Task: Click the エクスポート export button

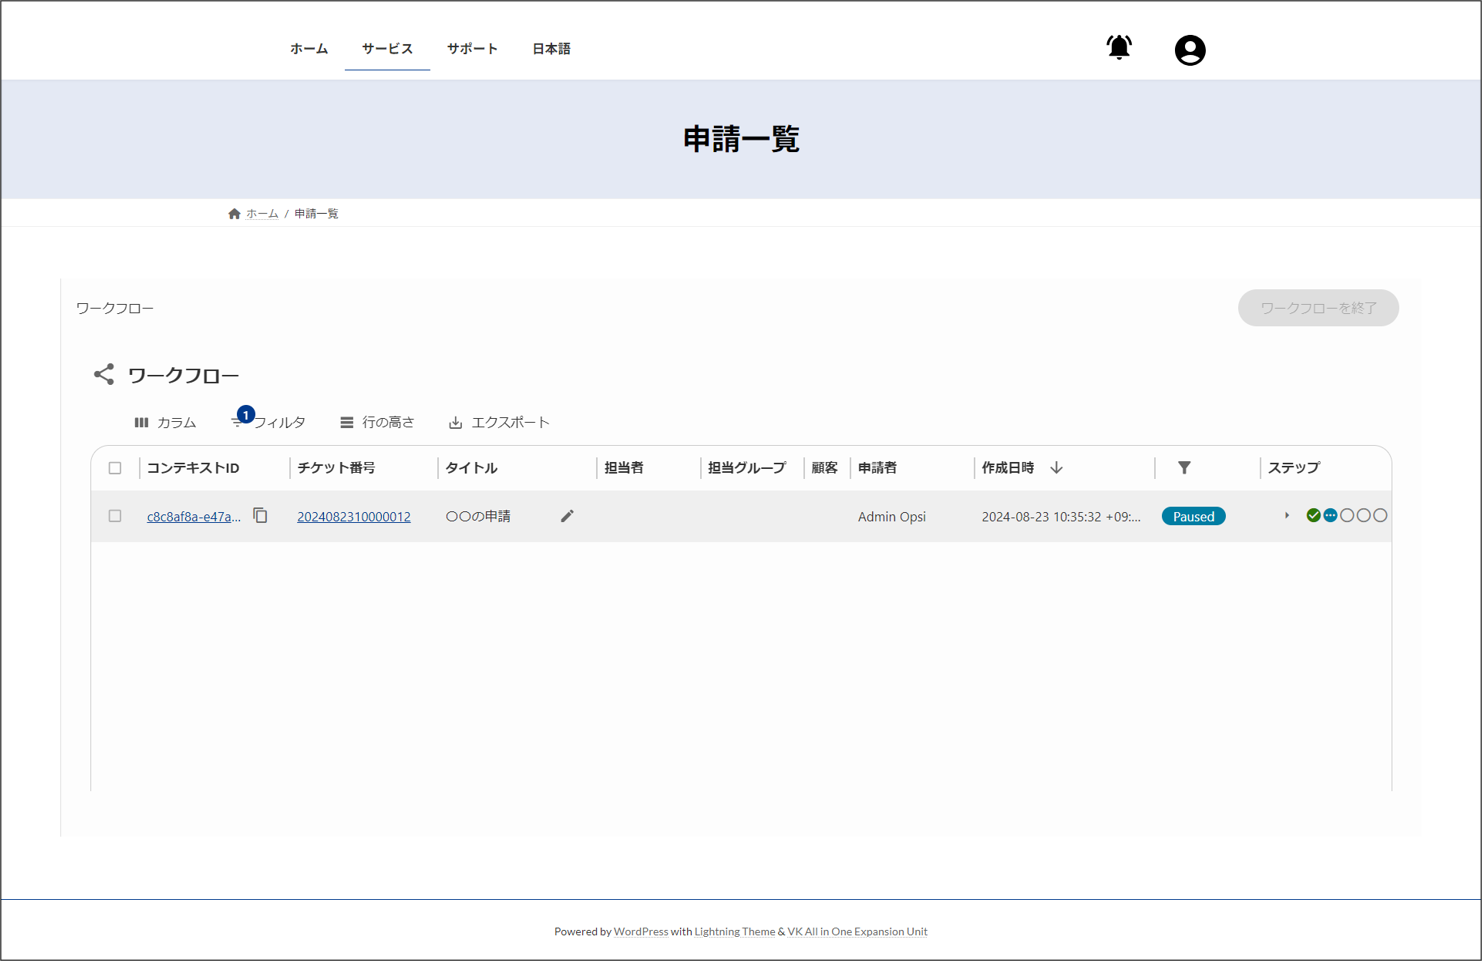Action: (499, 423)
